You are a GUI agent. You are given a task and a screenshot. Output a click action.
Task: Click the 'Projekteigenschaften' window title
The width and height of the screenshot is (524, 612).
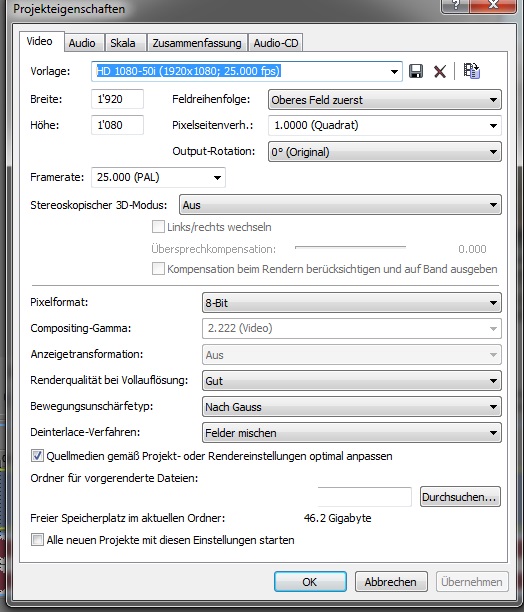tap(69, 9)
